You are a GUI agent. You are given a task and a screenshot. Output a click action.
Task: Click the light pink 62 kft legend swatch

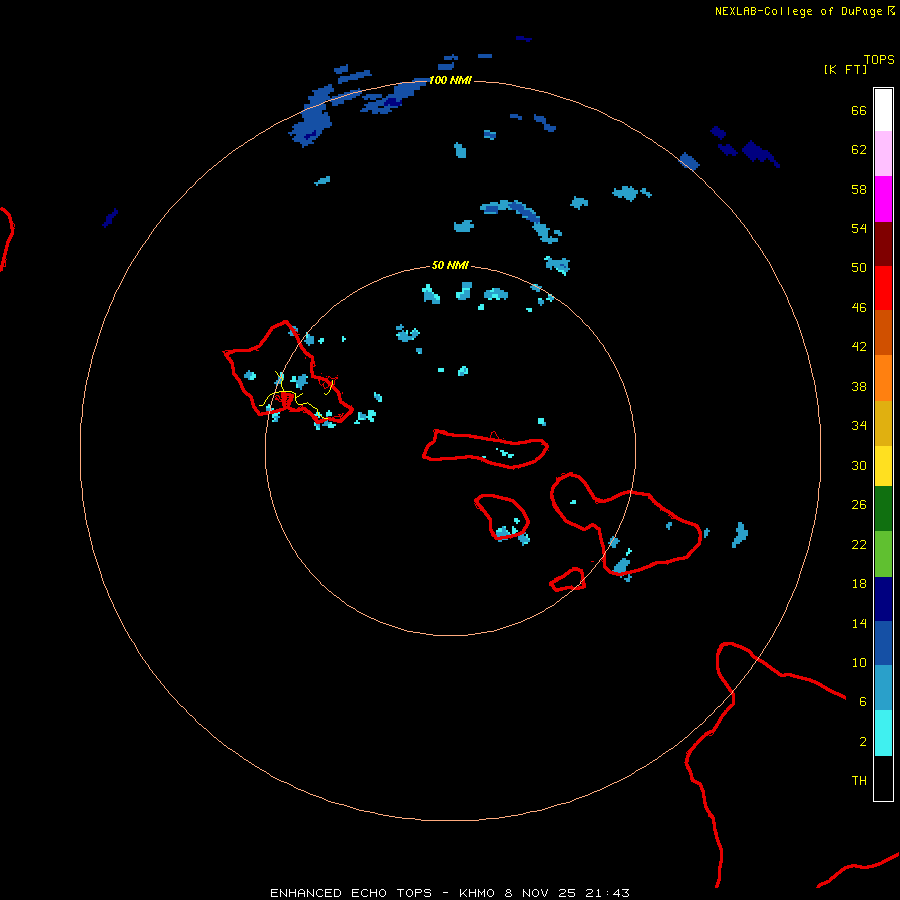click(883, 154)
